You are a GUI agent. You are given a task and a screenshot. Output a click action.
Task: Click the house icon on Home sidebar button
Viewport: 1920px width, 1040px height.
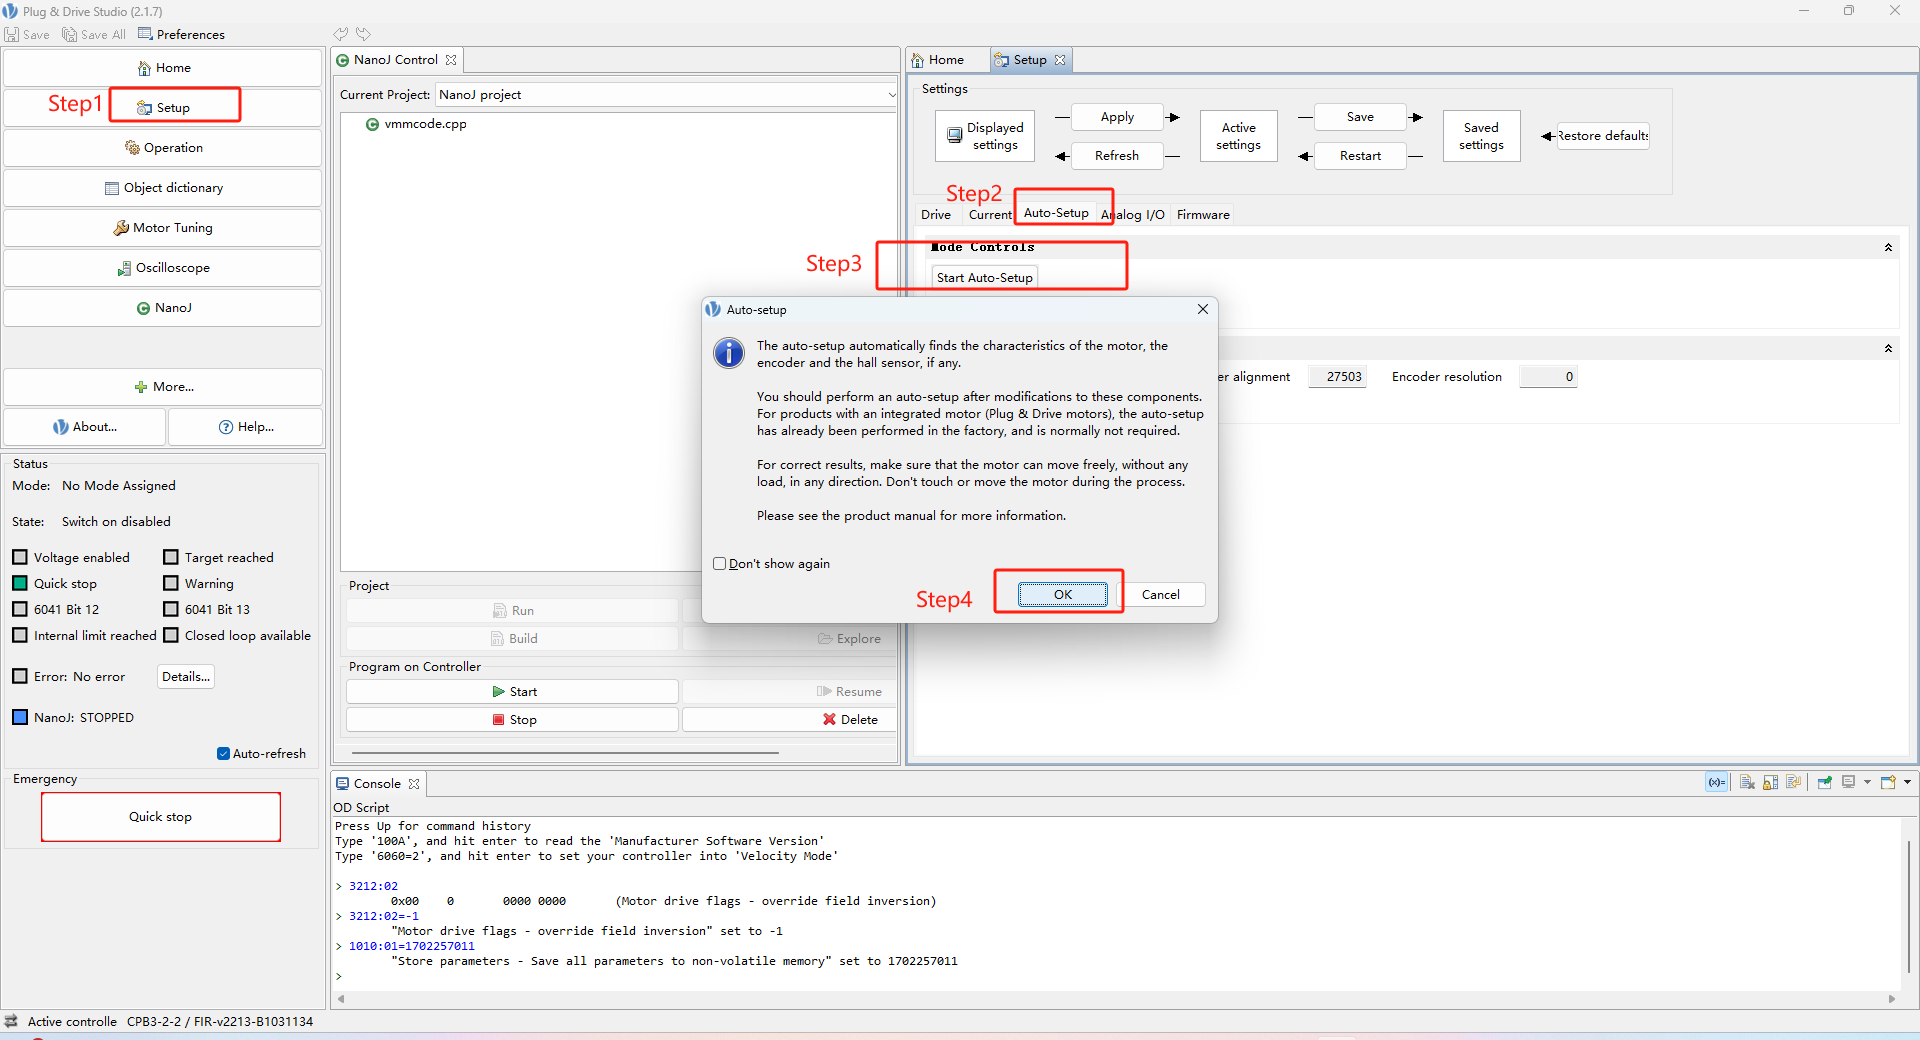tap(145, 68)
